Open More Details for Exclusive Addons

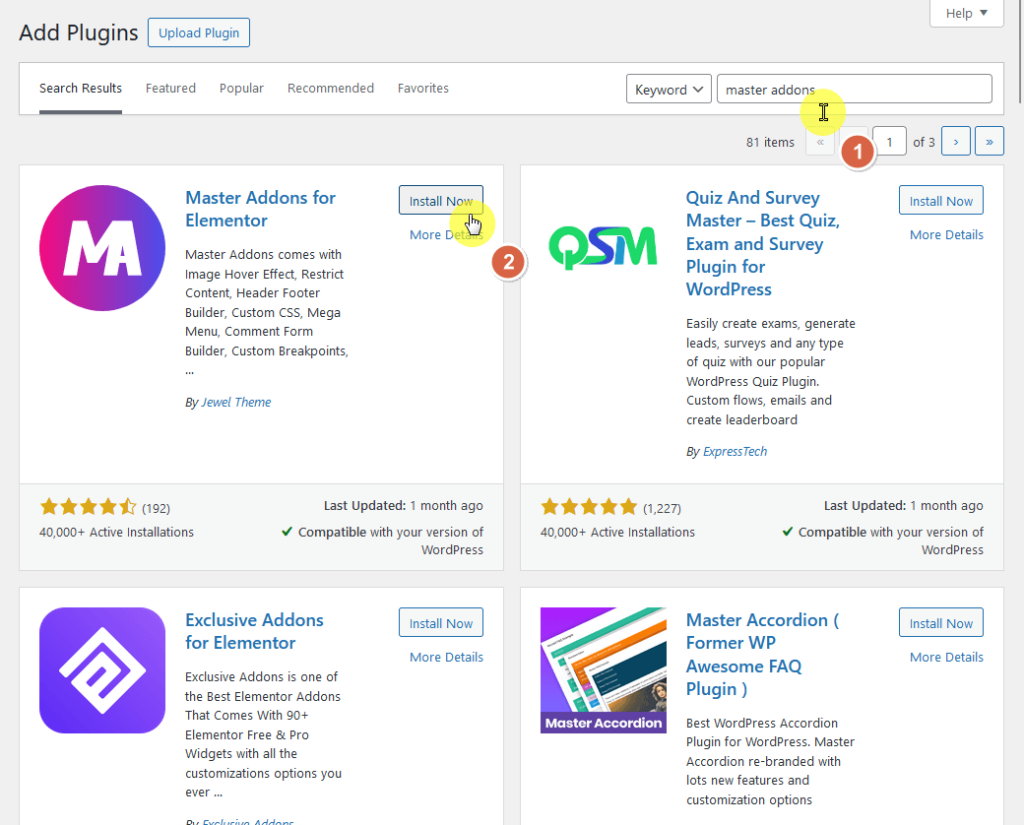[446, 657]
